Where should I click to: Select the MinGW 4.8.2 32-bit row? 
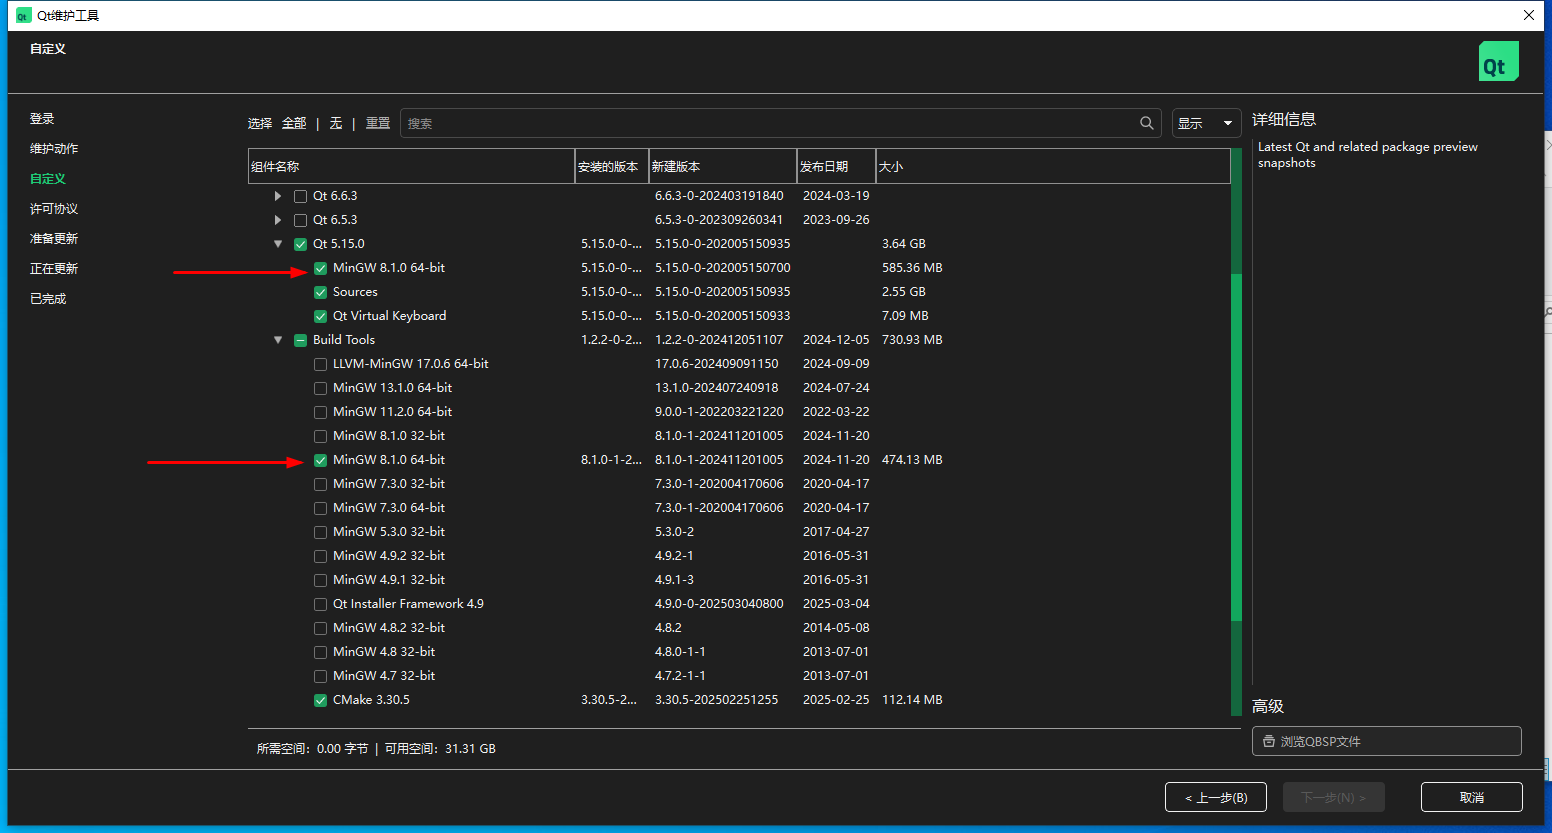(739, 628)
